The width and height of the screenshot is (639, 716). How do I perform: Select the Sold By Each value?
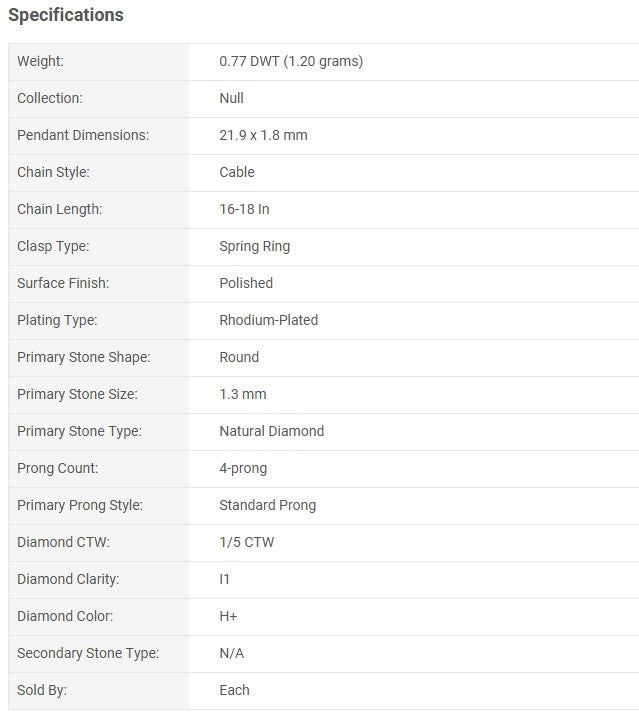pos(234,690)
